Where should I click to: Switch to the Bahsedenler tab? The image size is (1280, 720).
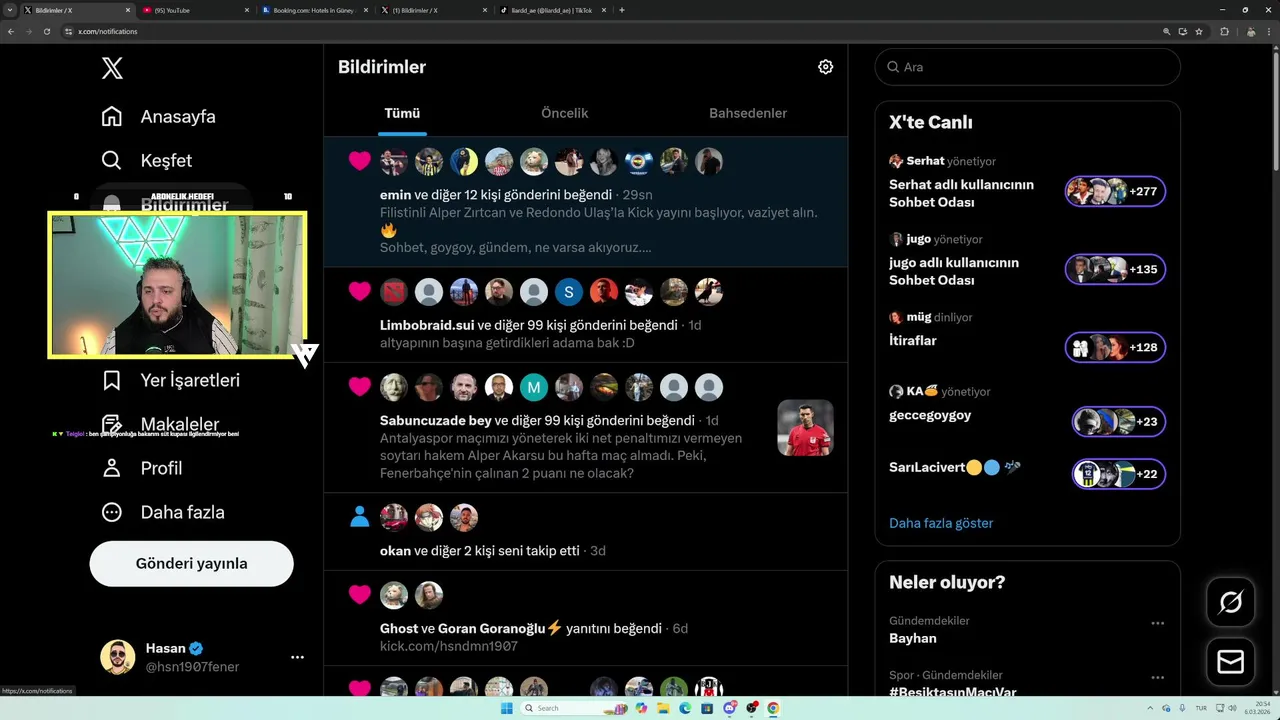pyautogui.click(x=748, y=113)
